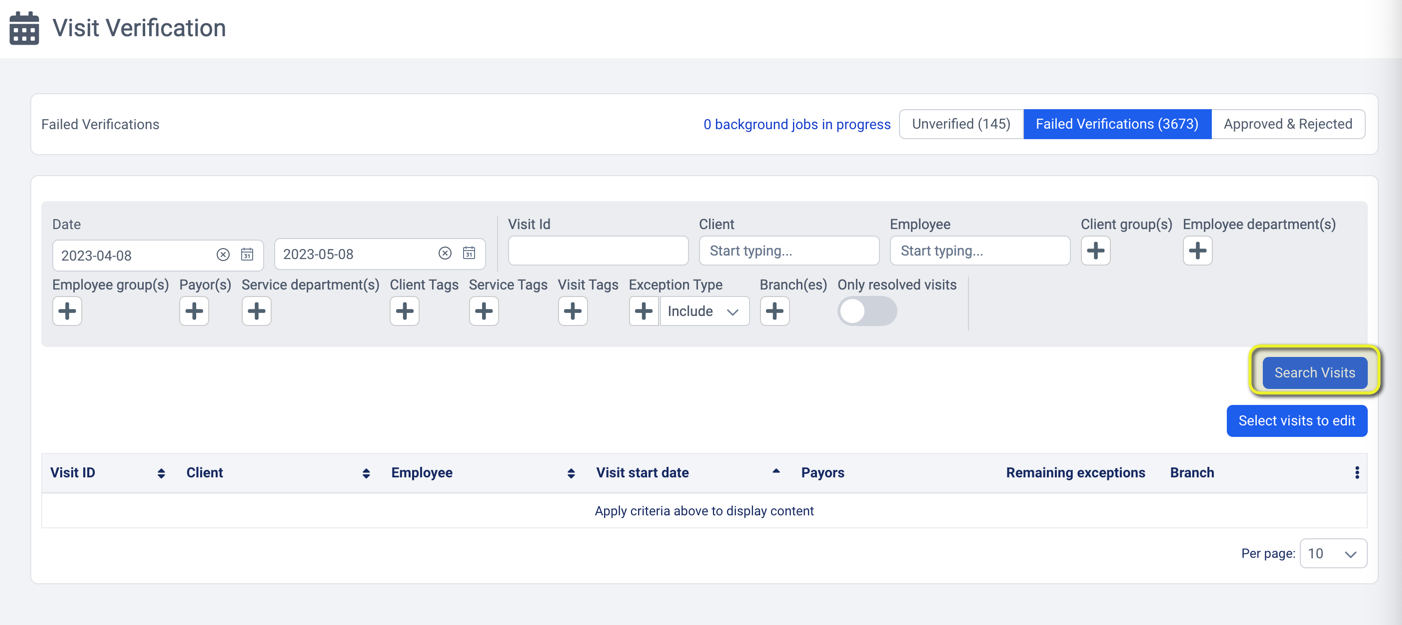Sort table by Employee column

tap(571, 473)
